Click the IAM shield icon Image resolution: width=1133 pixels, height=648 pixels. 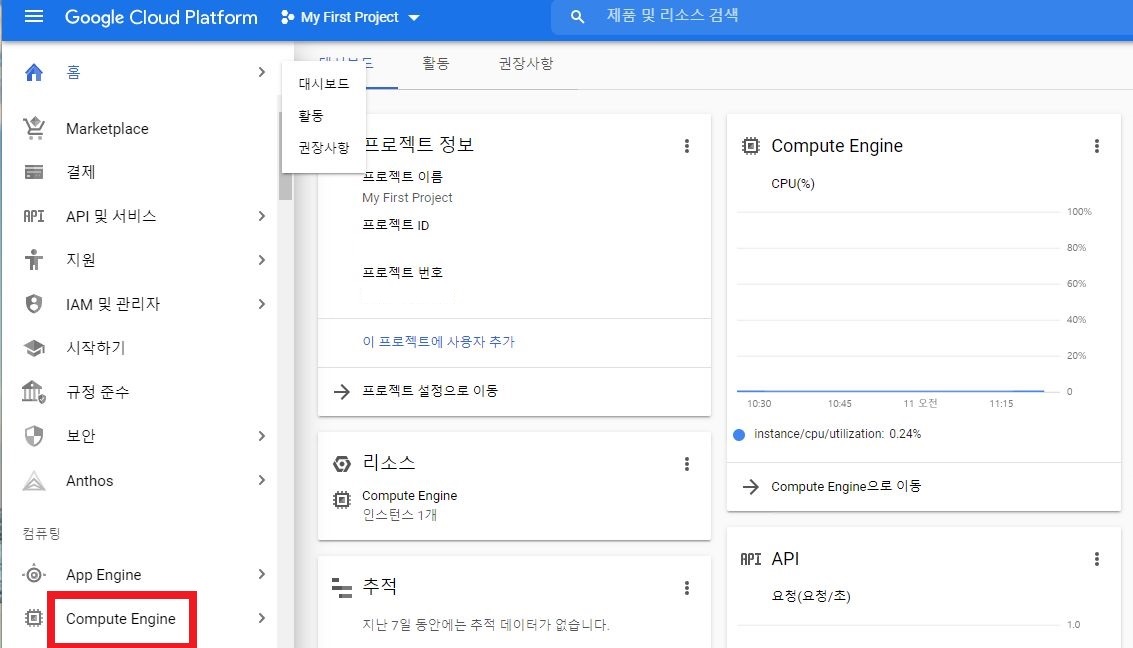pyautogui.click(x=34, y=303)
